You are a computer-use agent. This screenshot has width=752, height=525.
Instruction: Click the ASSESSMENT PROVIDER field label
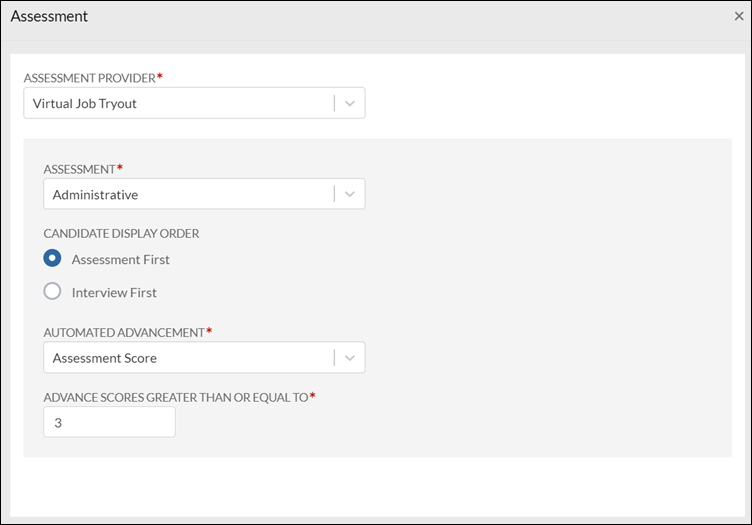[89, 77]
